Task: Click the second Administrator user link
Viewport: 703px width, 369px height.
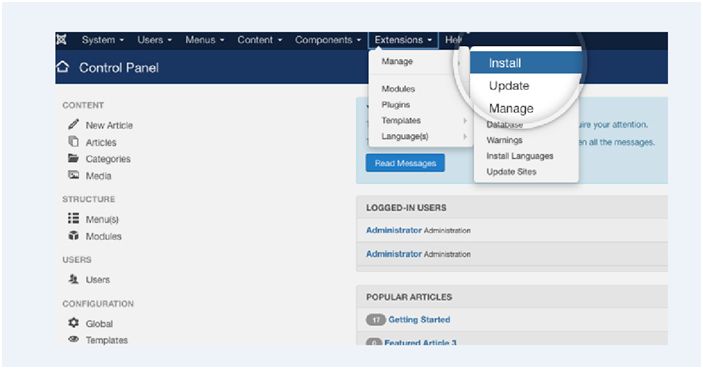Action: click(x=394, y=254)
